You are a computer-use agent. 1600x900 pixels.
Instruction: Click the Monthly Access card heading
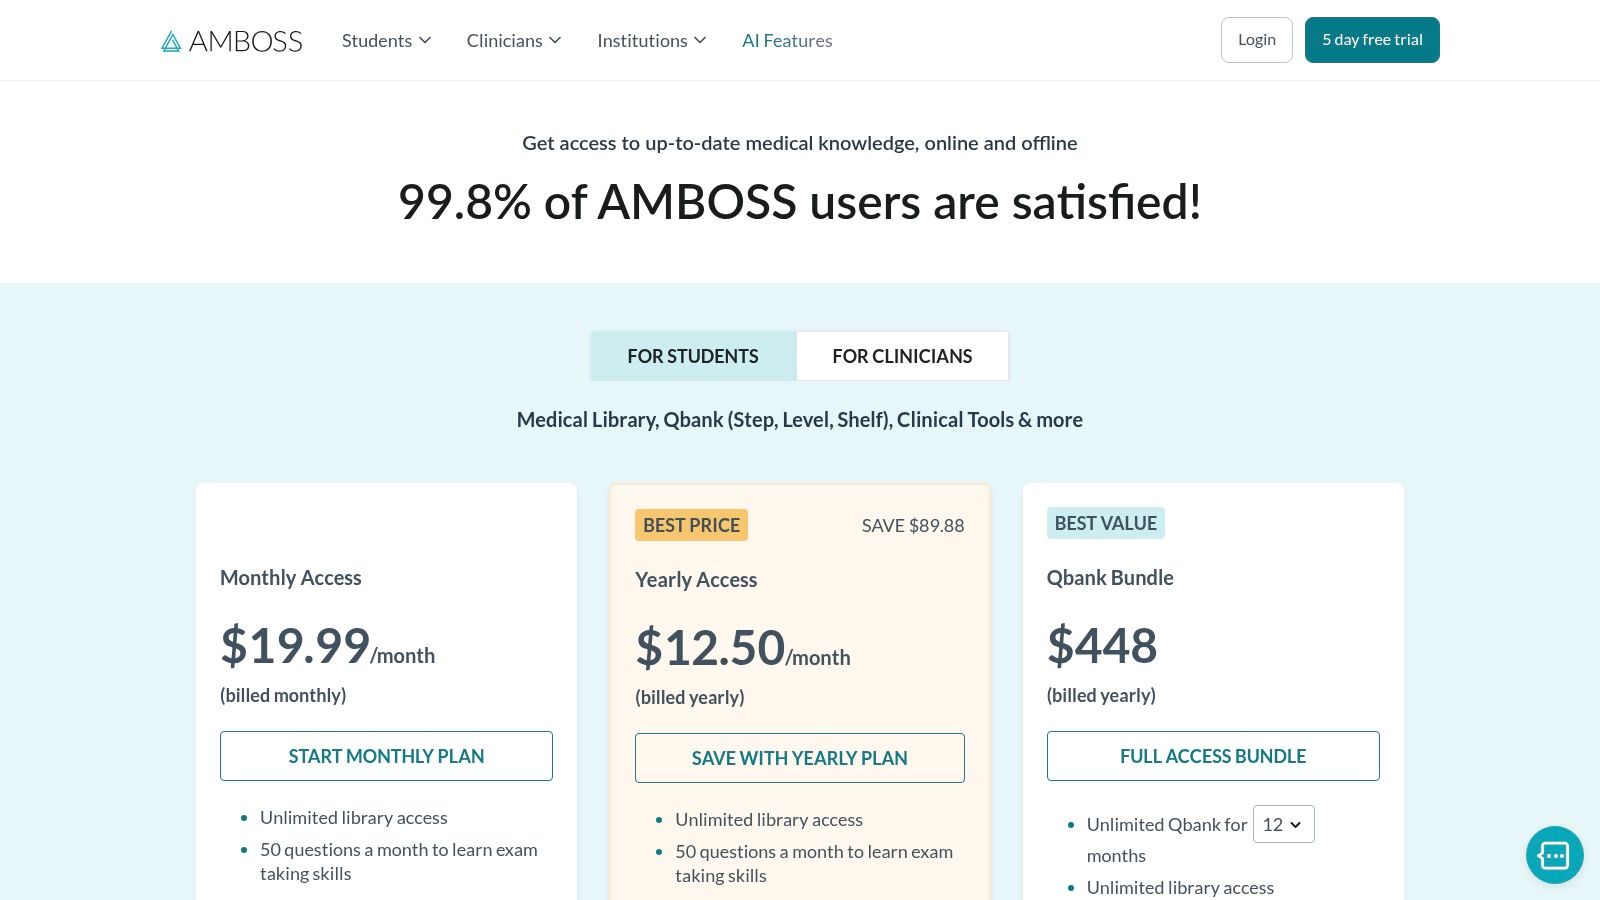[x=290, y=577]
